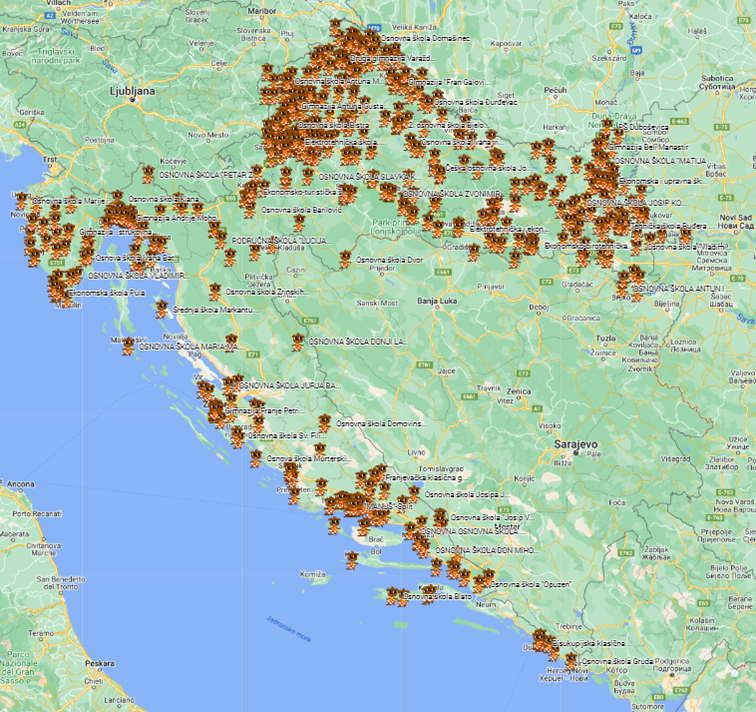Click marker beside Osnovna škola Zrinskih label
The image size is (756, 712).
[x=215, y=292]
